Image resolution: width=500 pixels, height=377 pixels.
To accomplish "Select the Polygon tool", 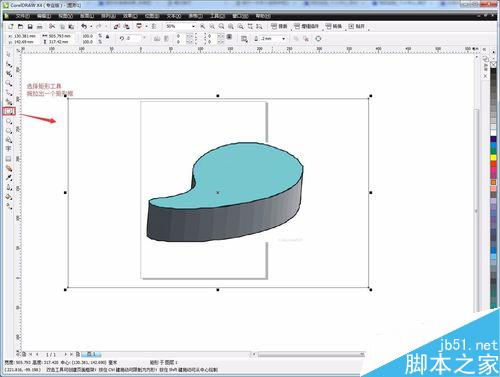I will coord(9,130).
